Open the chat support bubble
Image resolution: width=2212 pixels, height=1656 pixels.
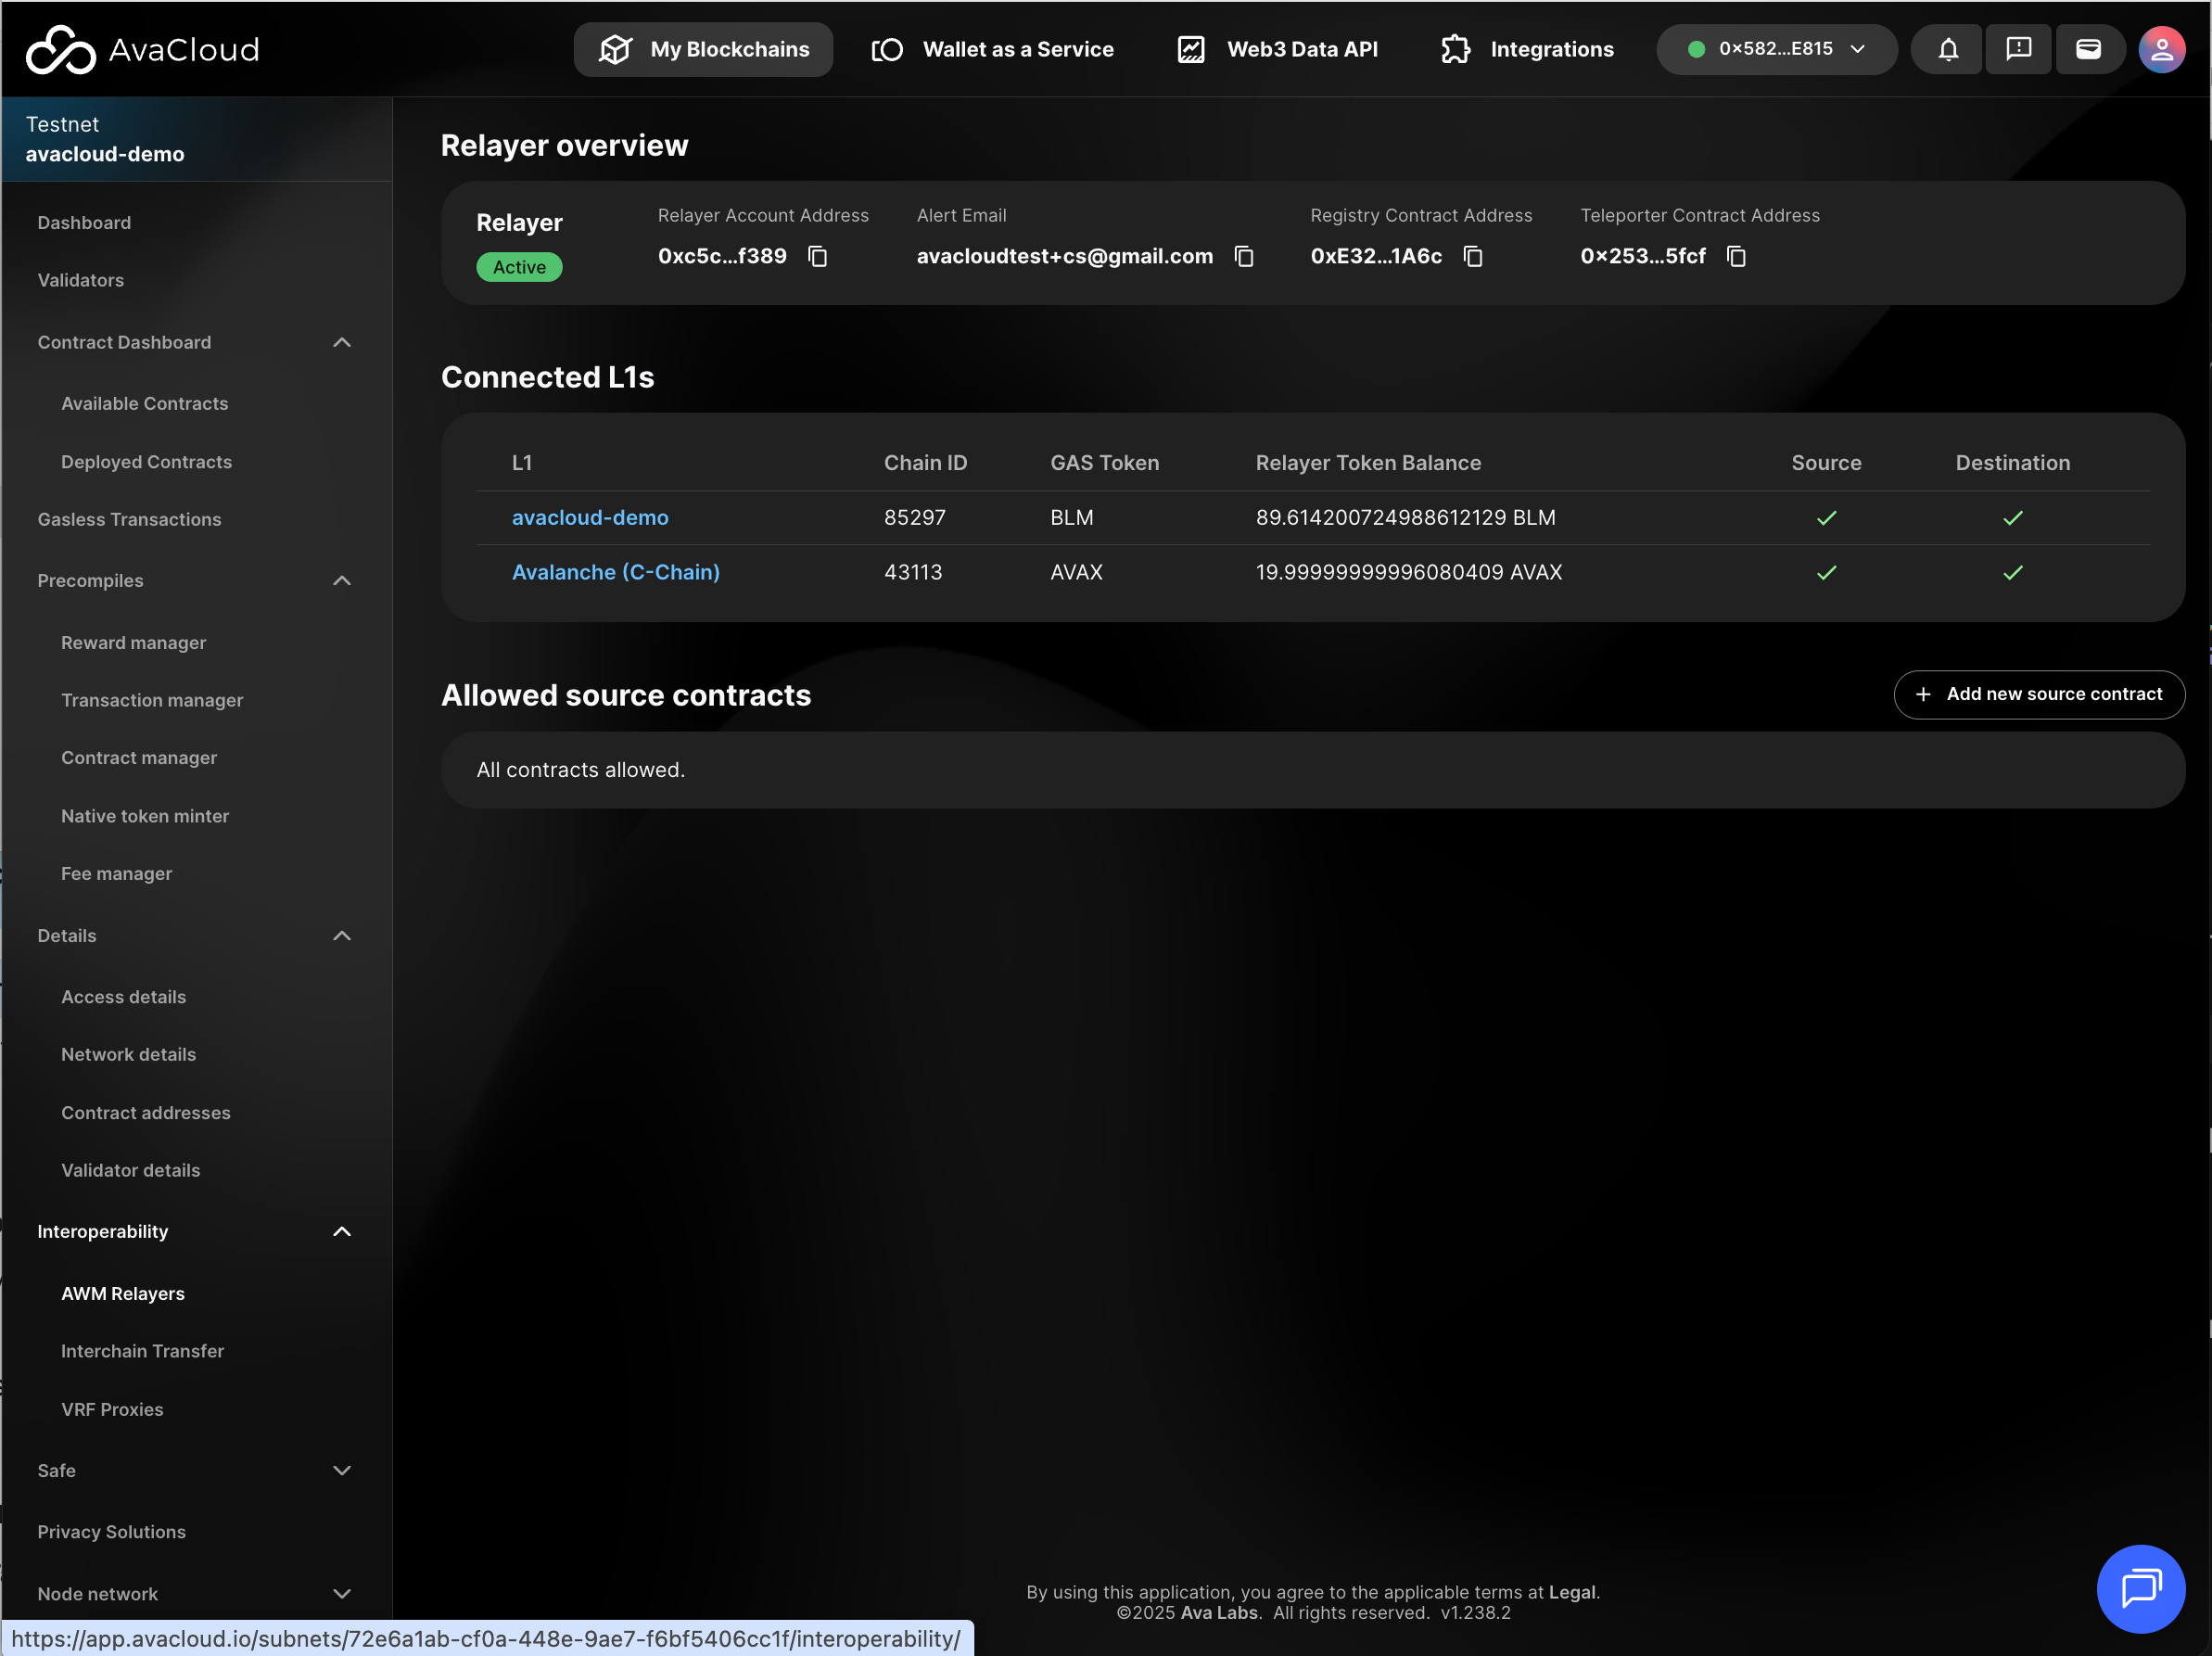pyautogui.click(x=2140, y=1587)
